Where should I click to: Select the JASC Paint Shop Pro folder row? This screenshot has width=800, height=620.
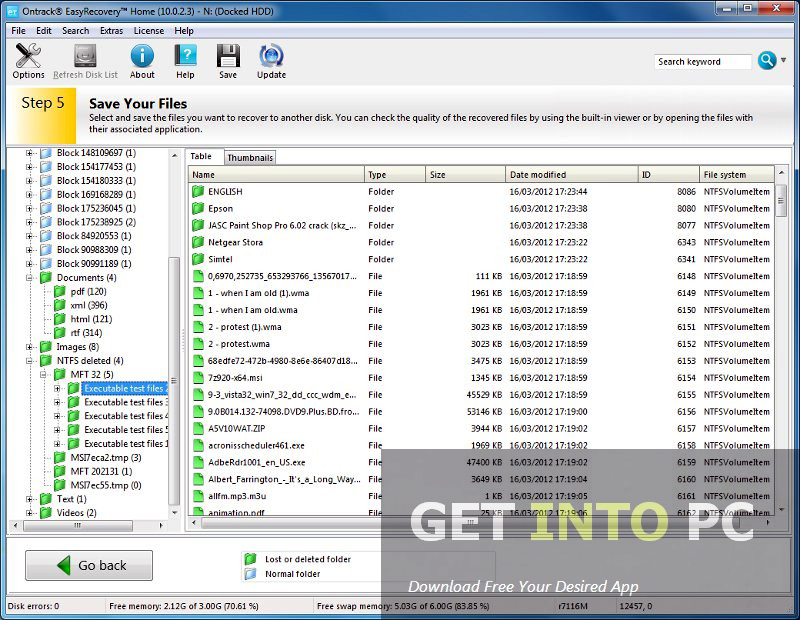[x=481, y=226]
